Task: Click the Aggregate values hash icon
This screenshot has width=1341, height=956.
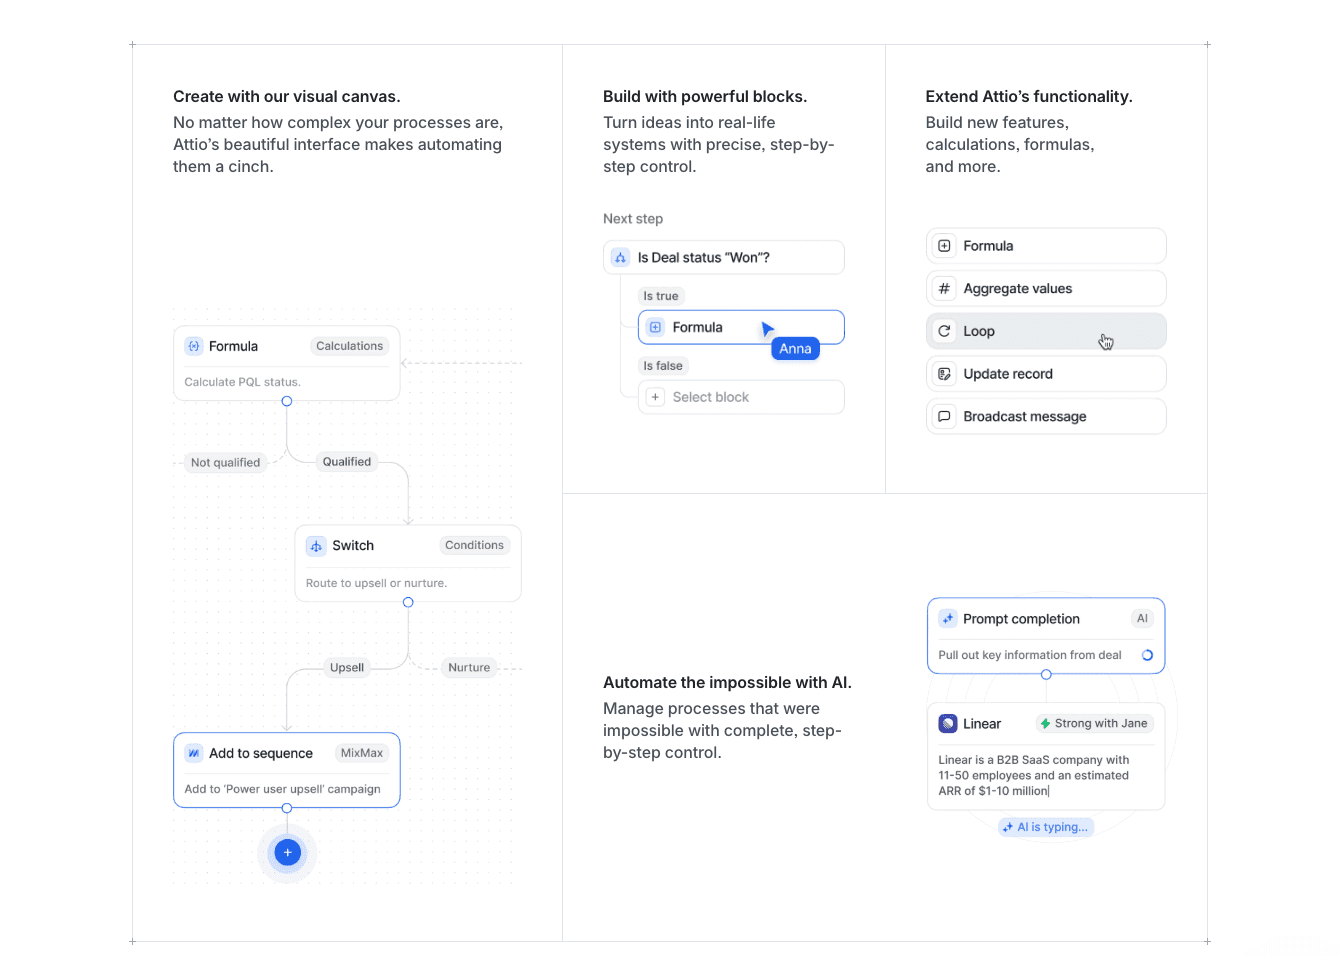Action: [x=944, y=288]
